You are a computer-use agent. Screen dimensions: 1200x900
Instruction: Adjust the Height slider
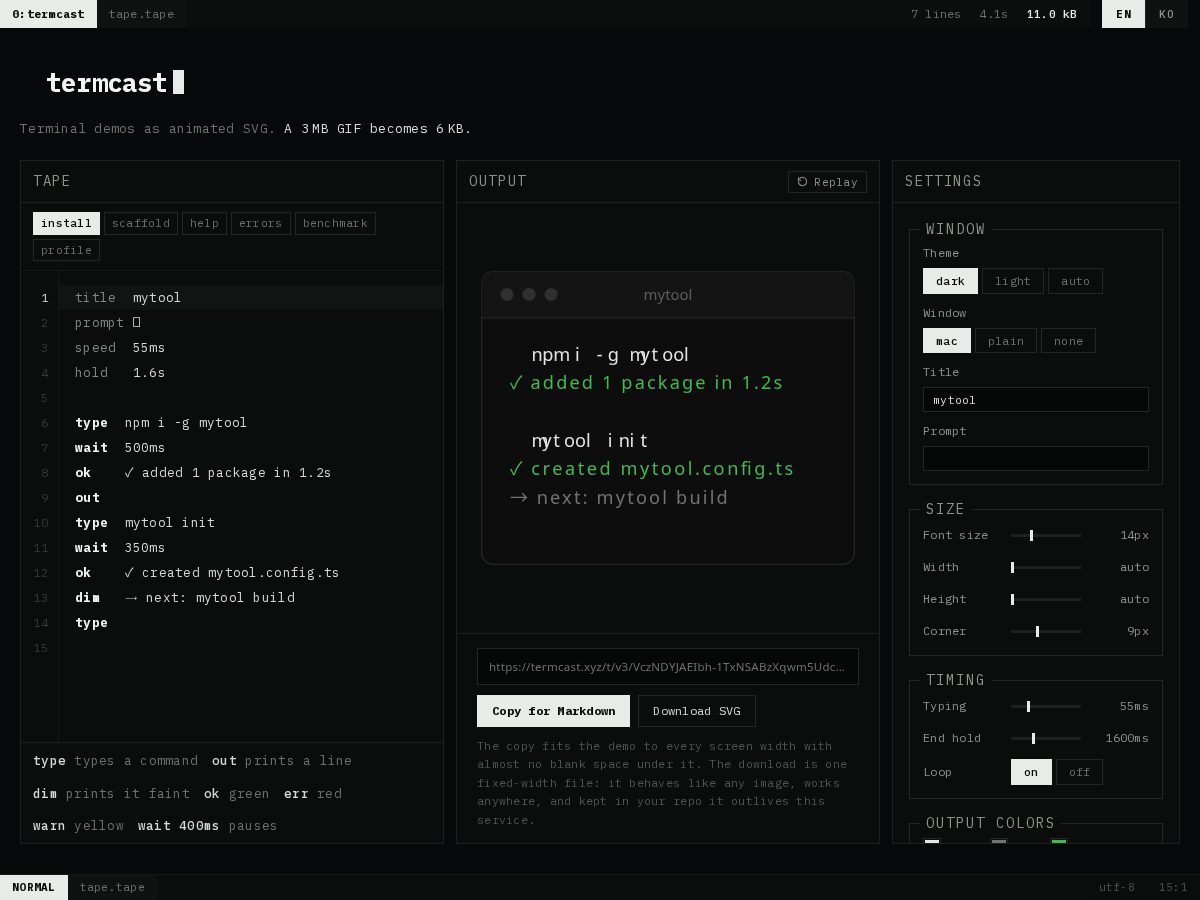[1045, 599]
